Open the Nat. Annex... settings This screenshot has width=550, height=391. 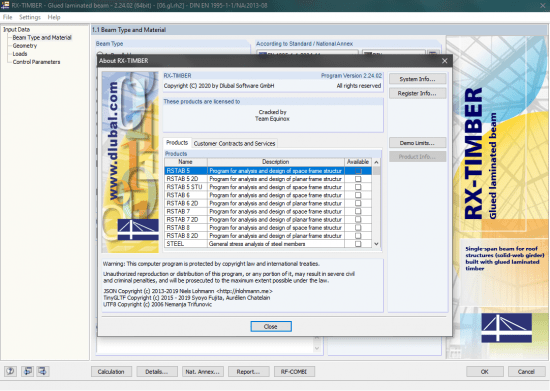[x=203, y=372]
